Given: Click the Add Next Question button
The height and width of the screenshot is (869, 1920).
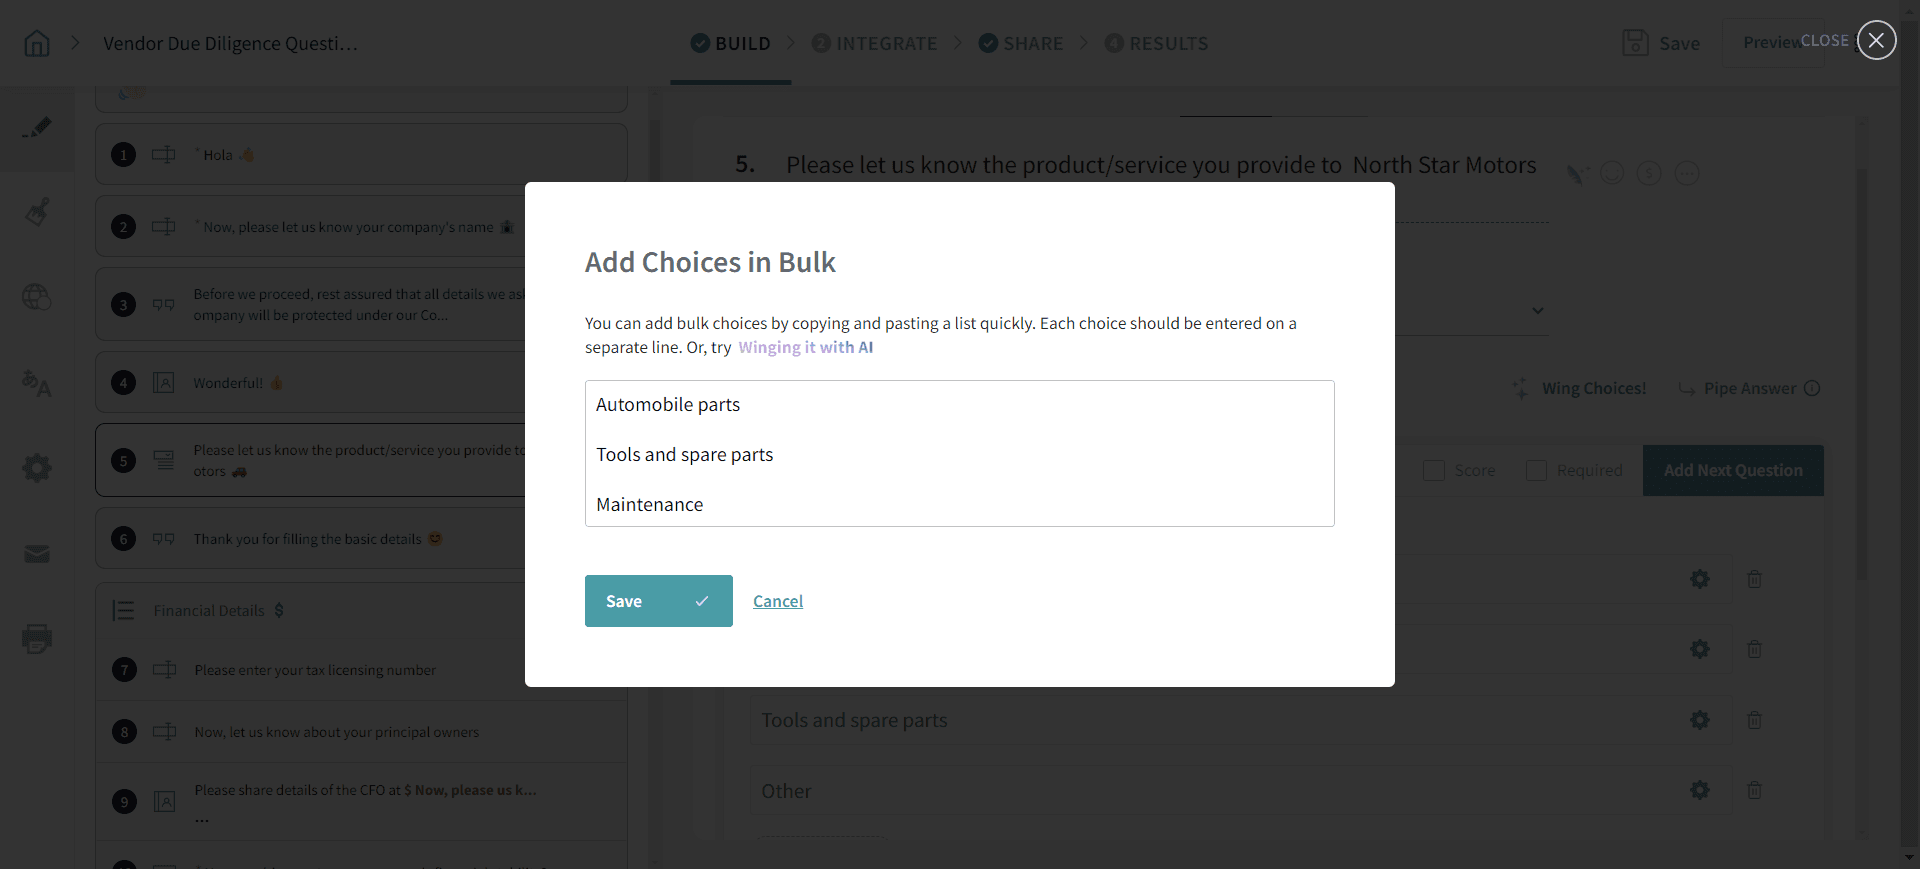Looking at the screenshot, I should click(1733, 471).
